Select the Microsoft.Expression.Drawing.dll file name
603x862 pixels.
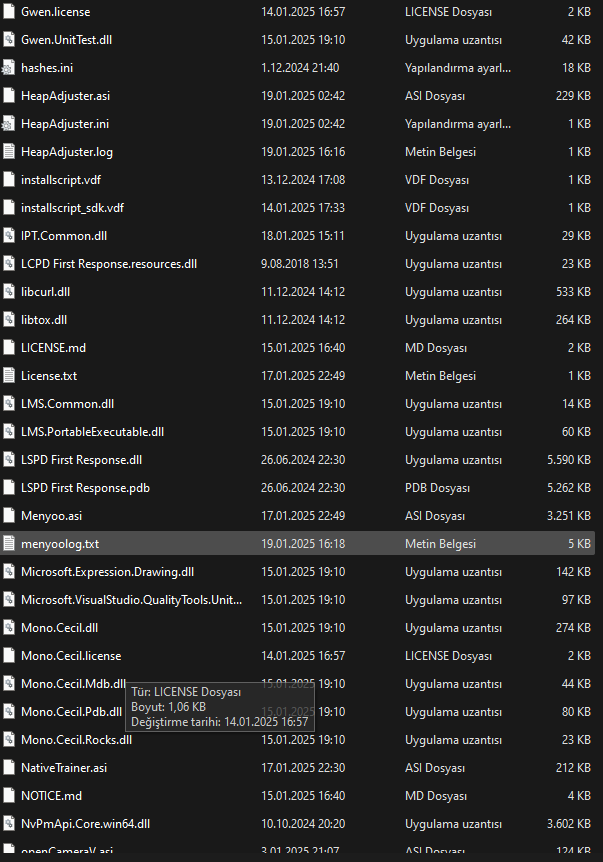coord(107,572)
